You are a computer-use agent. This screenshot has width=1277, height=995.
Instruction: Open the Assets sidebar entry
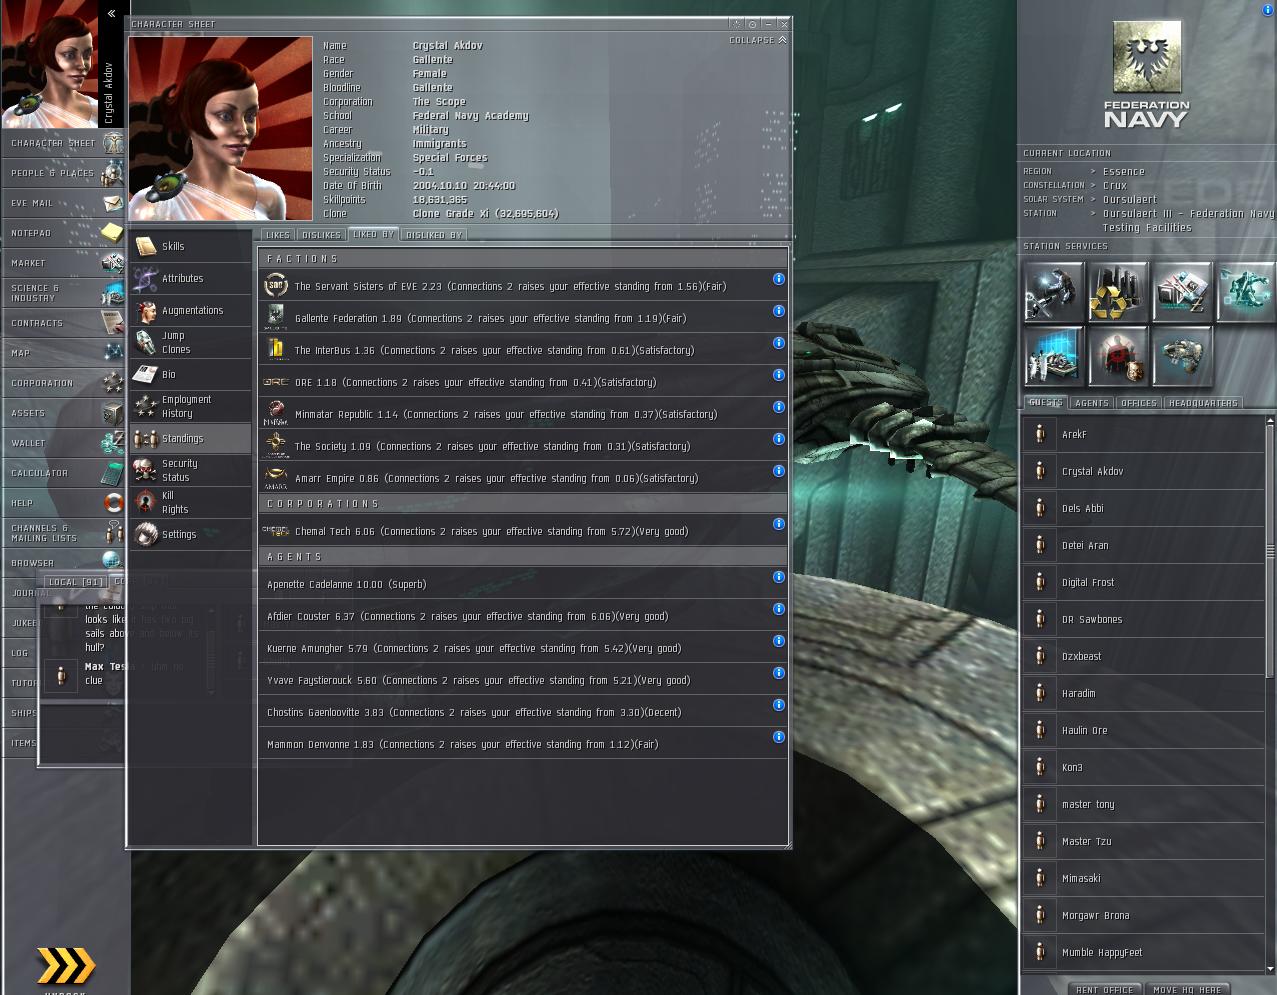(x=63, y=413)
